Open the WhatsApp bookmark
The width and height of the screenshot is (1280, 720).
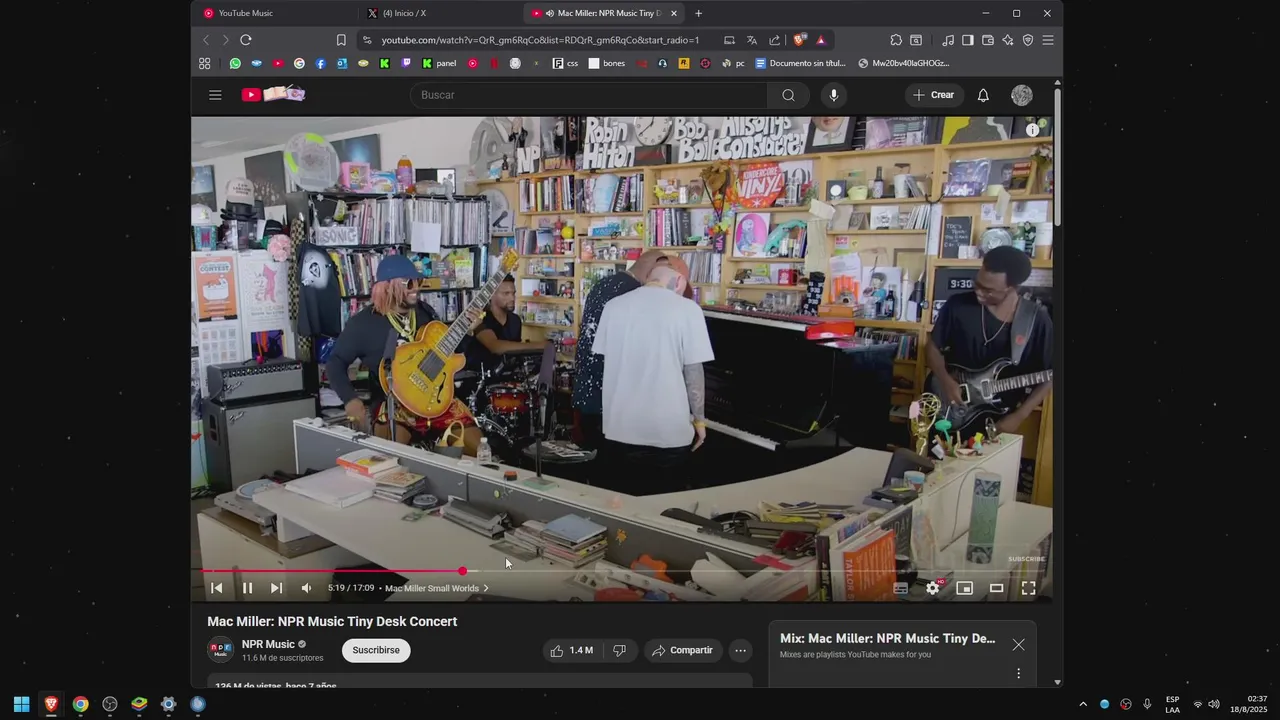pos(235,63)
